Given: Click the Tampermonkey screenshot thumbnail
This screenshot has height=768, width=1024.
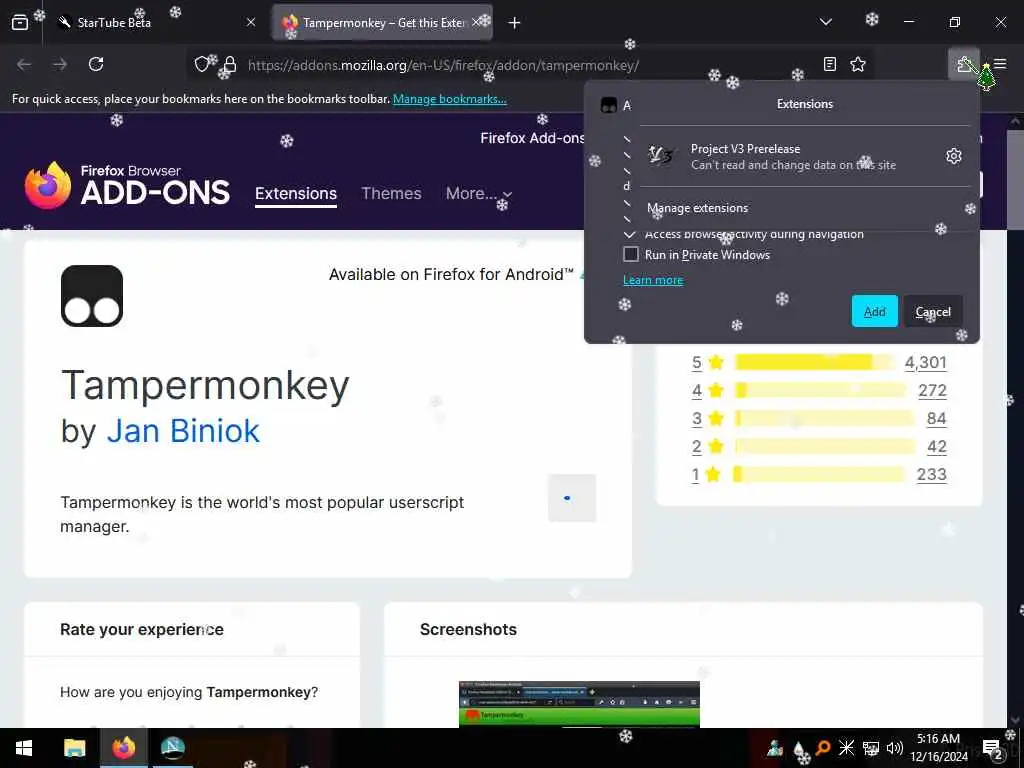Looking at the screenshot, I should pos(579,704).
